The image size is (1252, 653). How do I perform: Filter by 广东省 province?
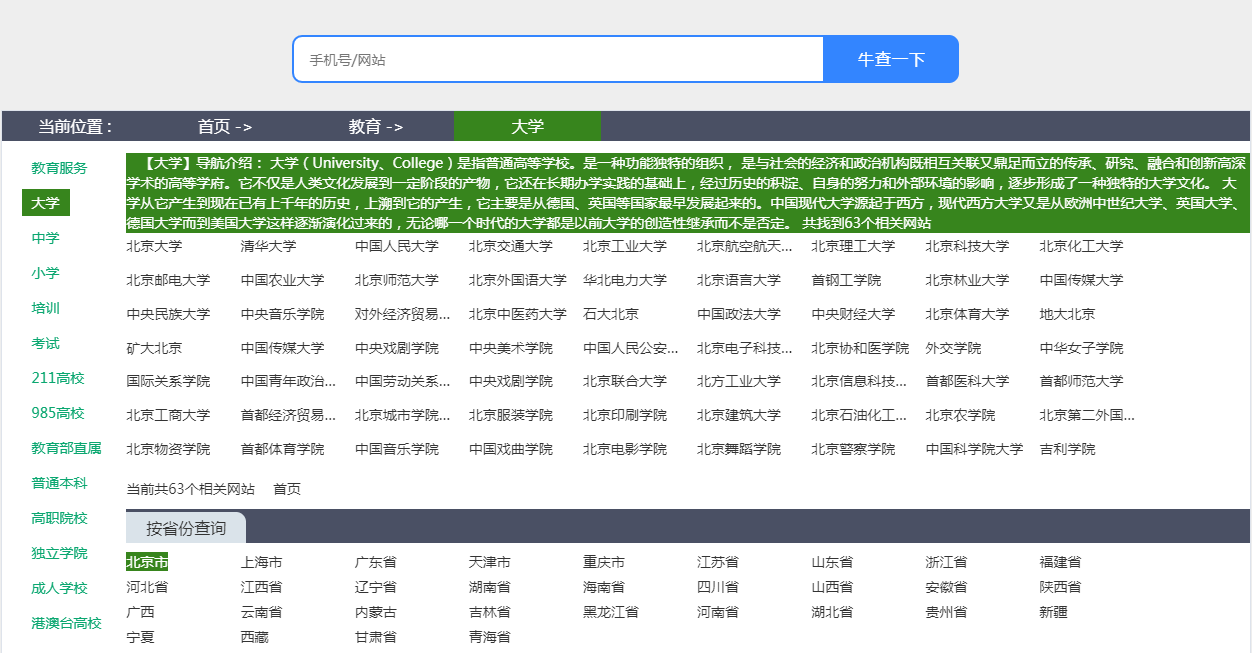[x=375, y=562]
